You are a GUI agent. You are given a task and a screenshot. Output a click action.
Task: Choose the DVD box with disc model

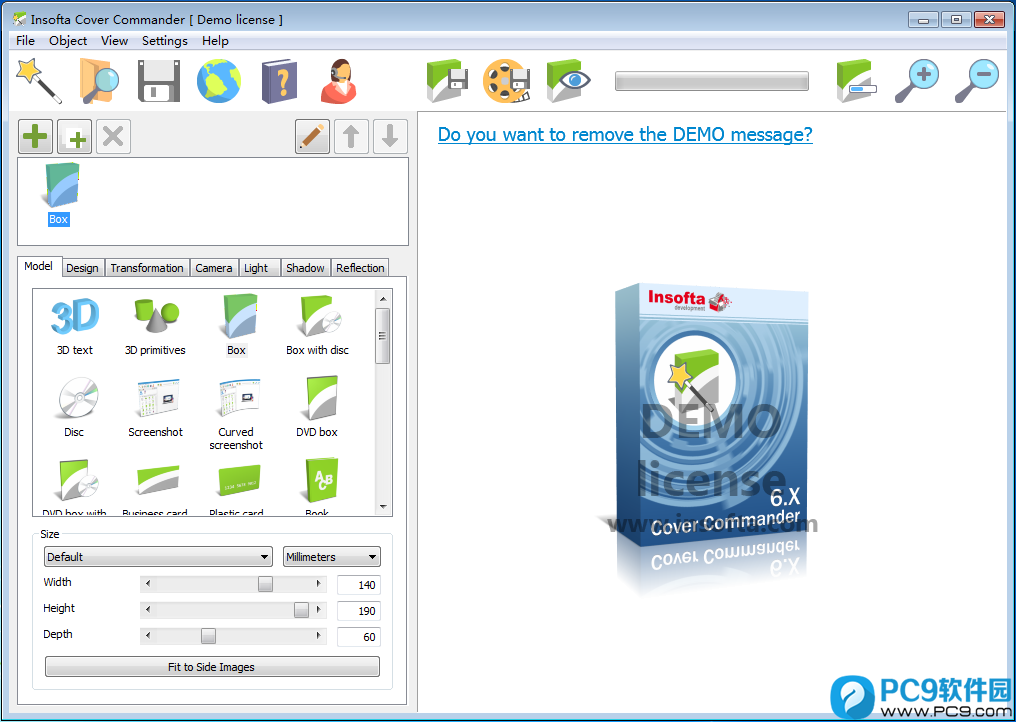(75, 487)
